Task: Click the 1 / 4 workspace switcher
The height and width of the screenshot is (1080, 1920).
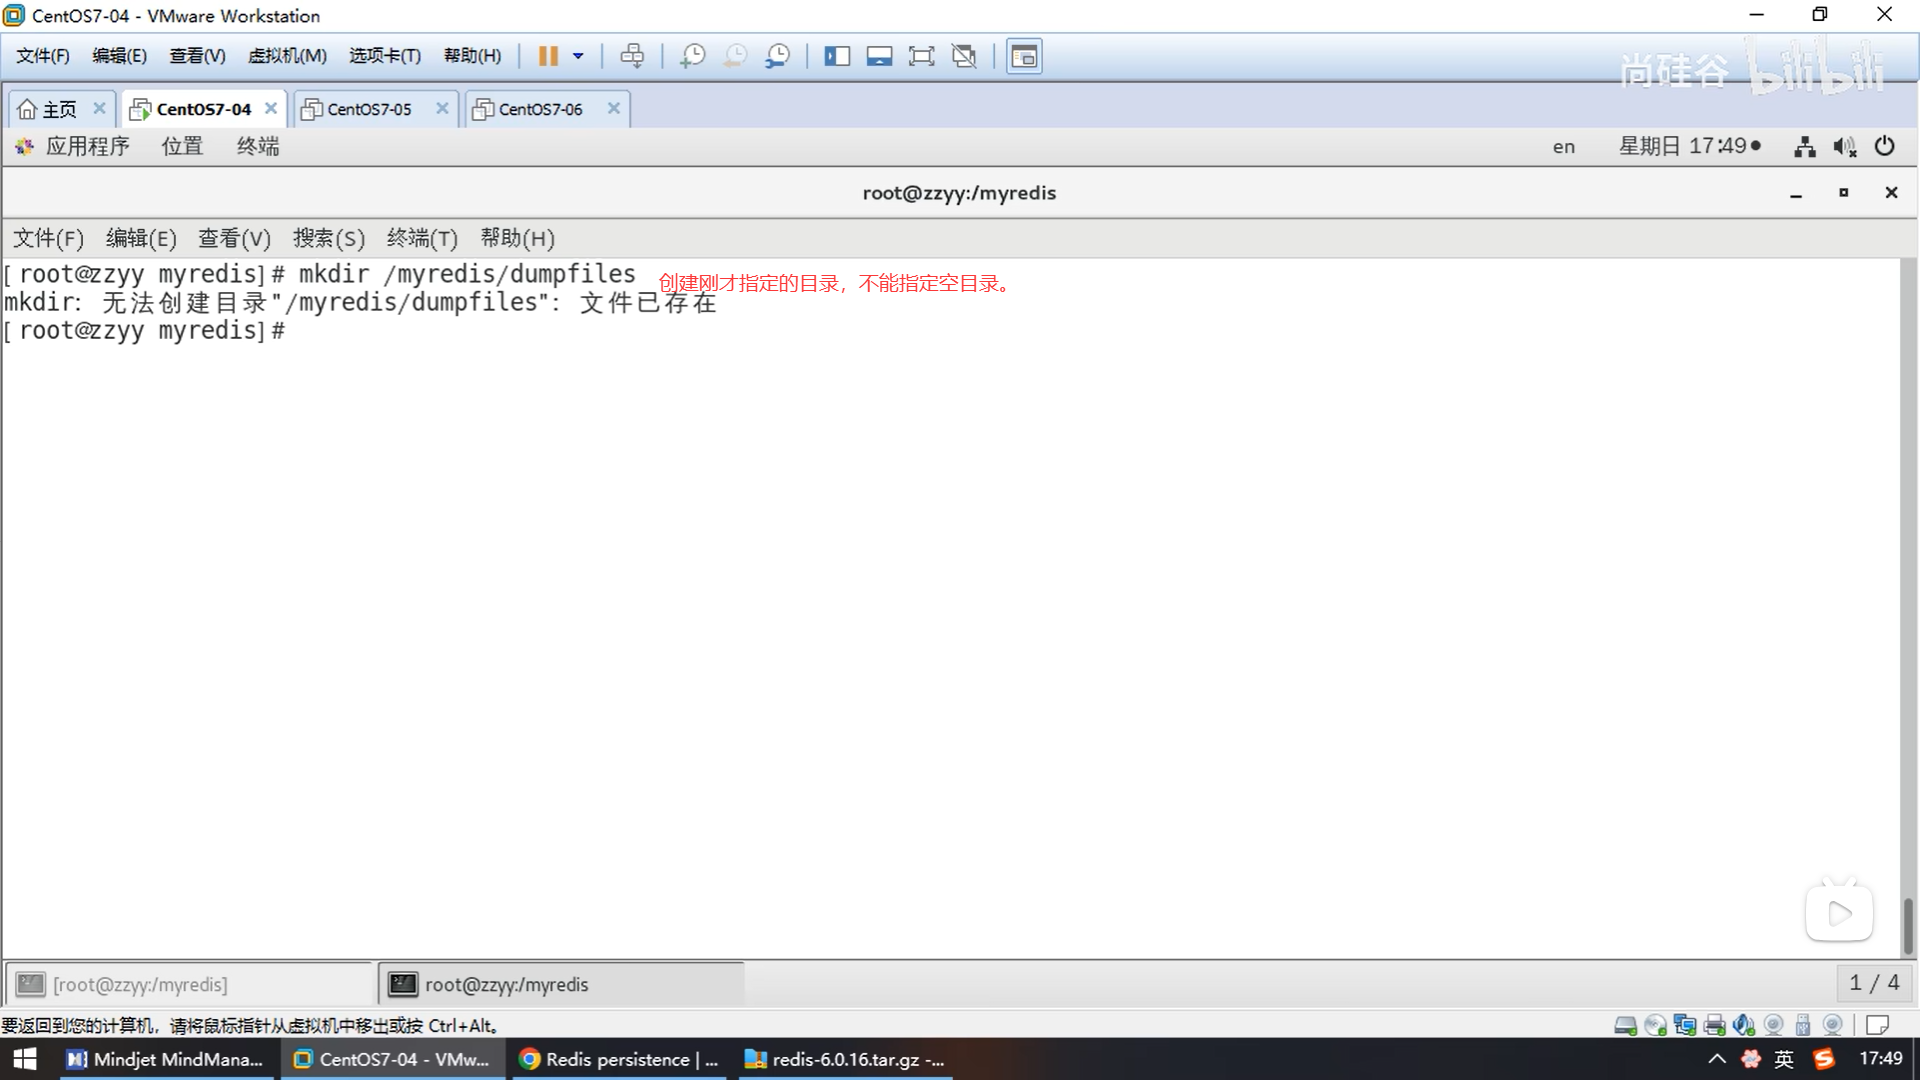Action: (x=1873, y=983)
